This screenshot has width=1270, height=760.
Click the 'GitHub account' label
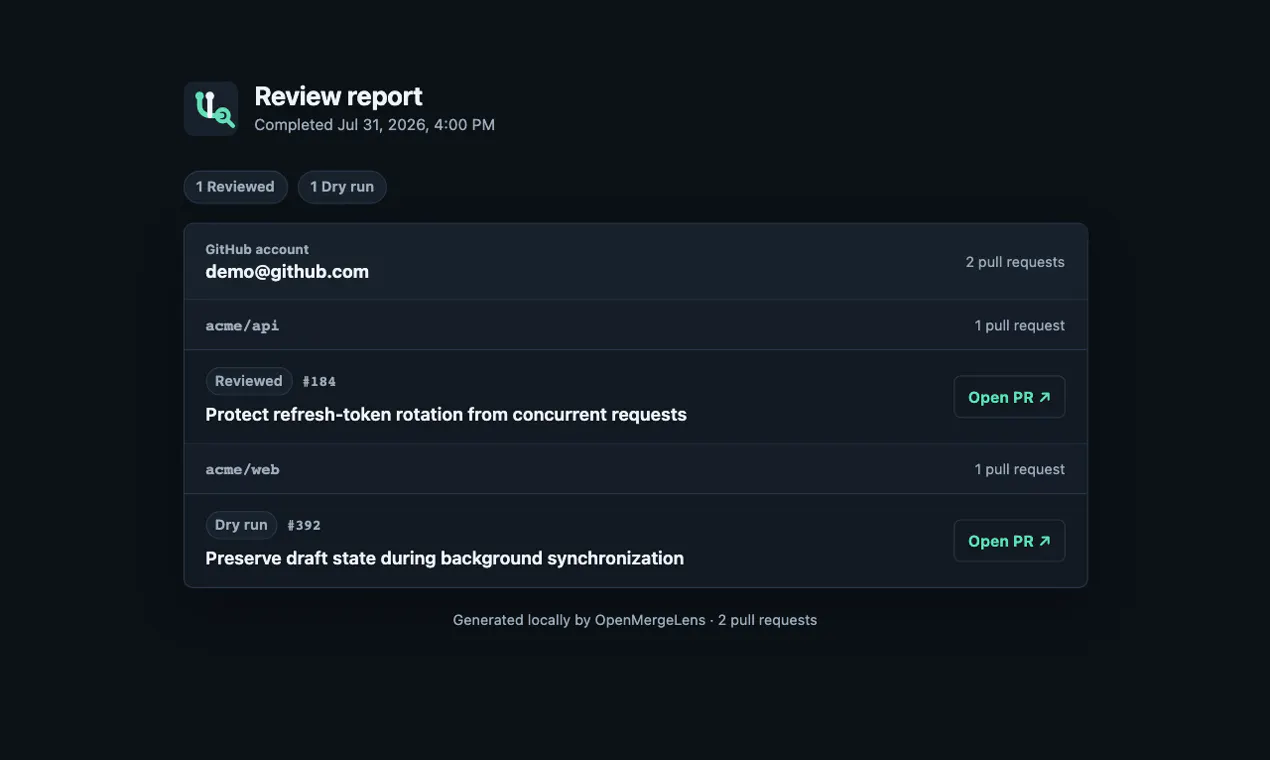[x=257, y=249]
